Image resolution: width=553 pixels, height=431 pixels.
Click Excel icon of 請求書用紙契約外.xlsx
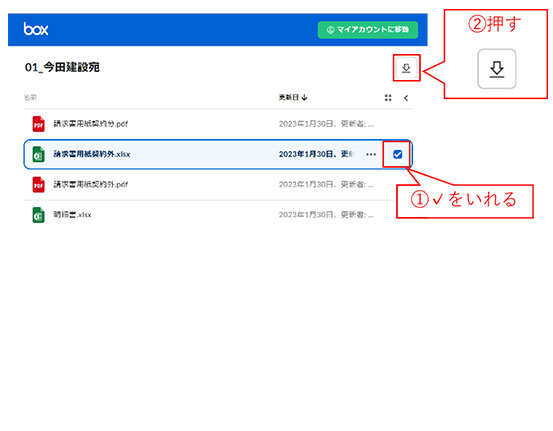[x=38, y=154]
